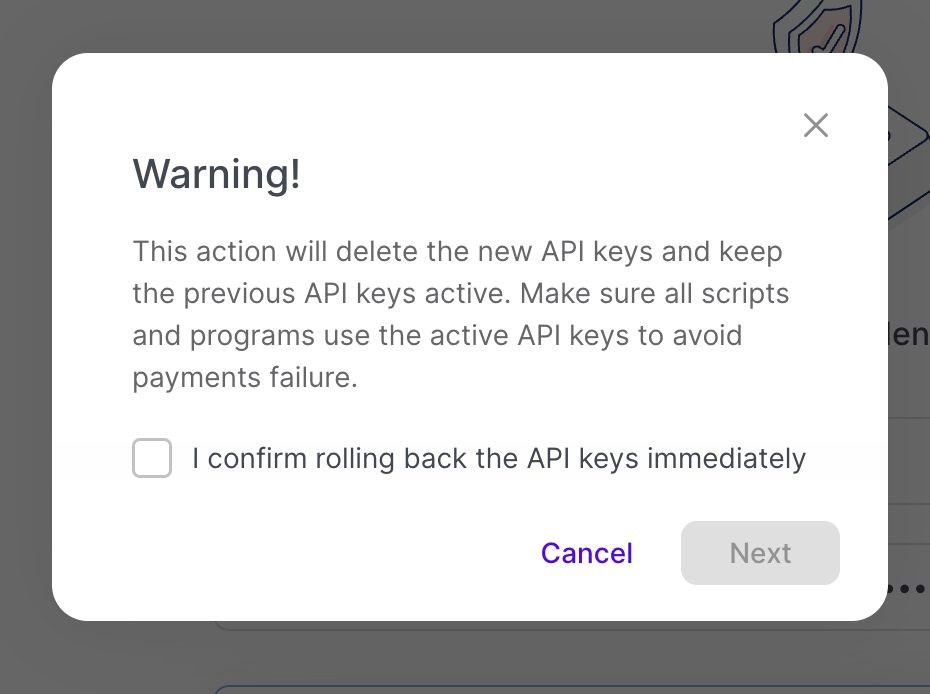This screenshot has height=694, width=930.
Task: Tick the confirm rolling back checkbox
Action: (152, 459)
